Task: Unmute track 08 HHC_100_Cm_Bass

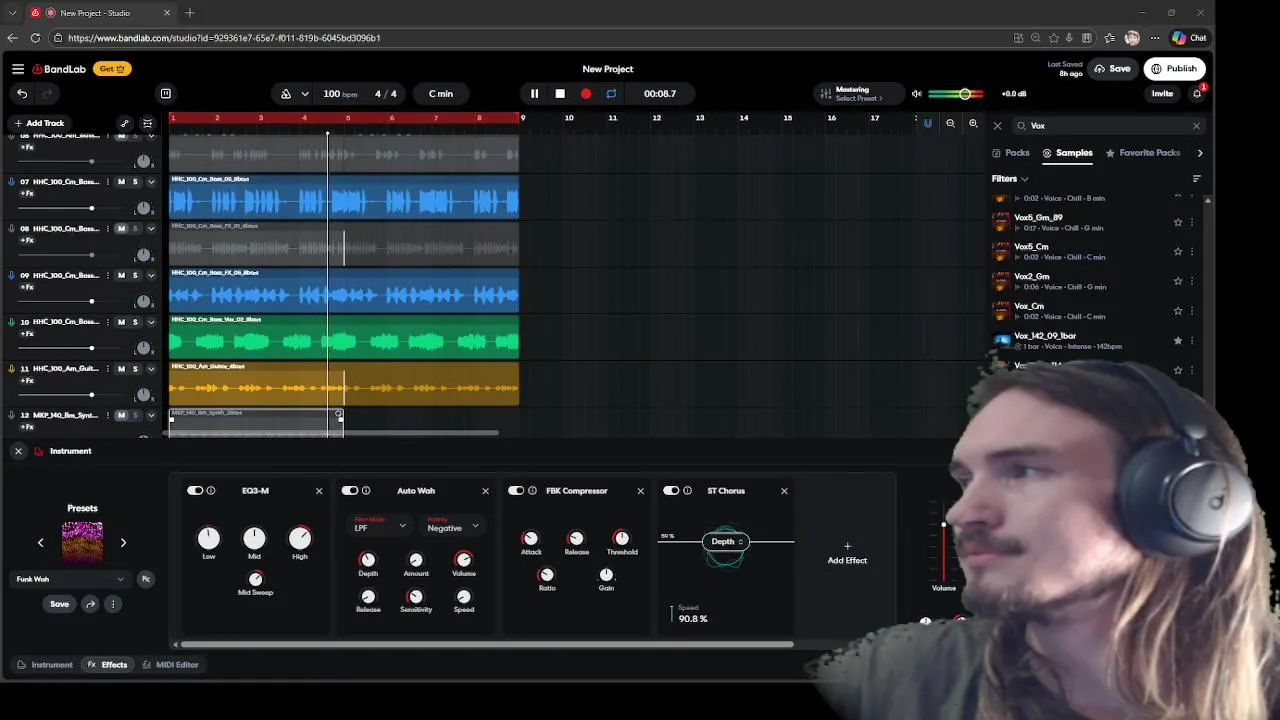Action: pos(121,229)
